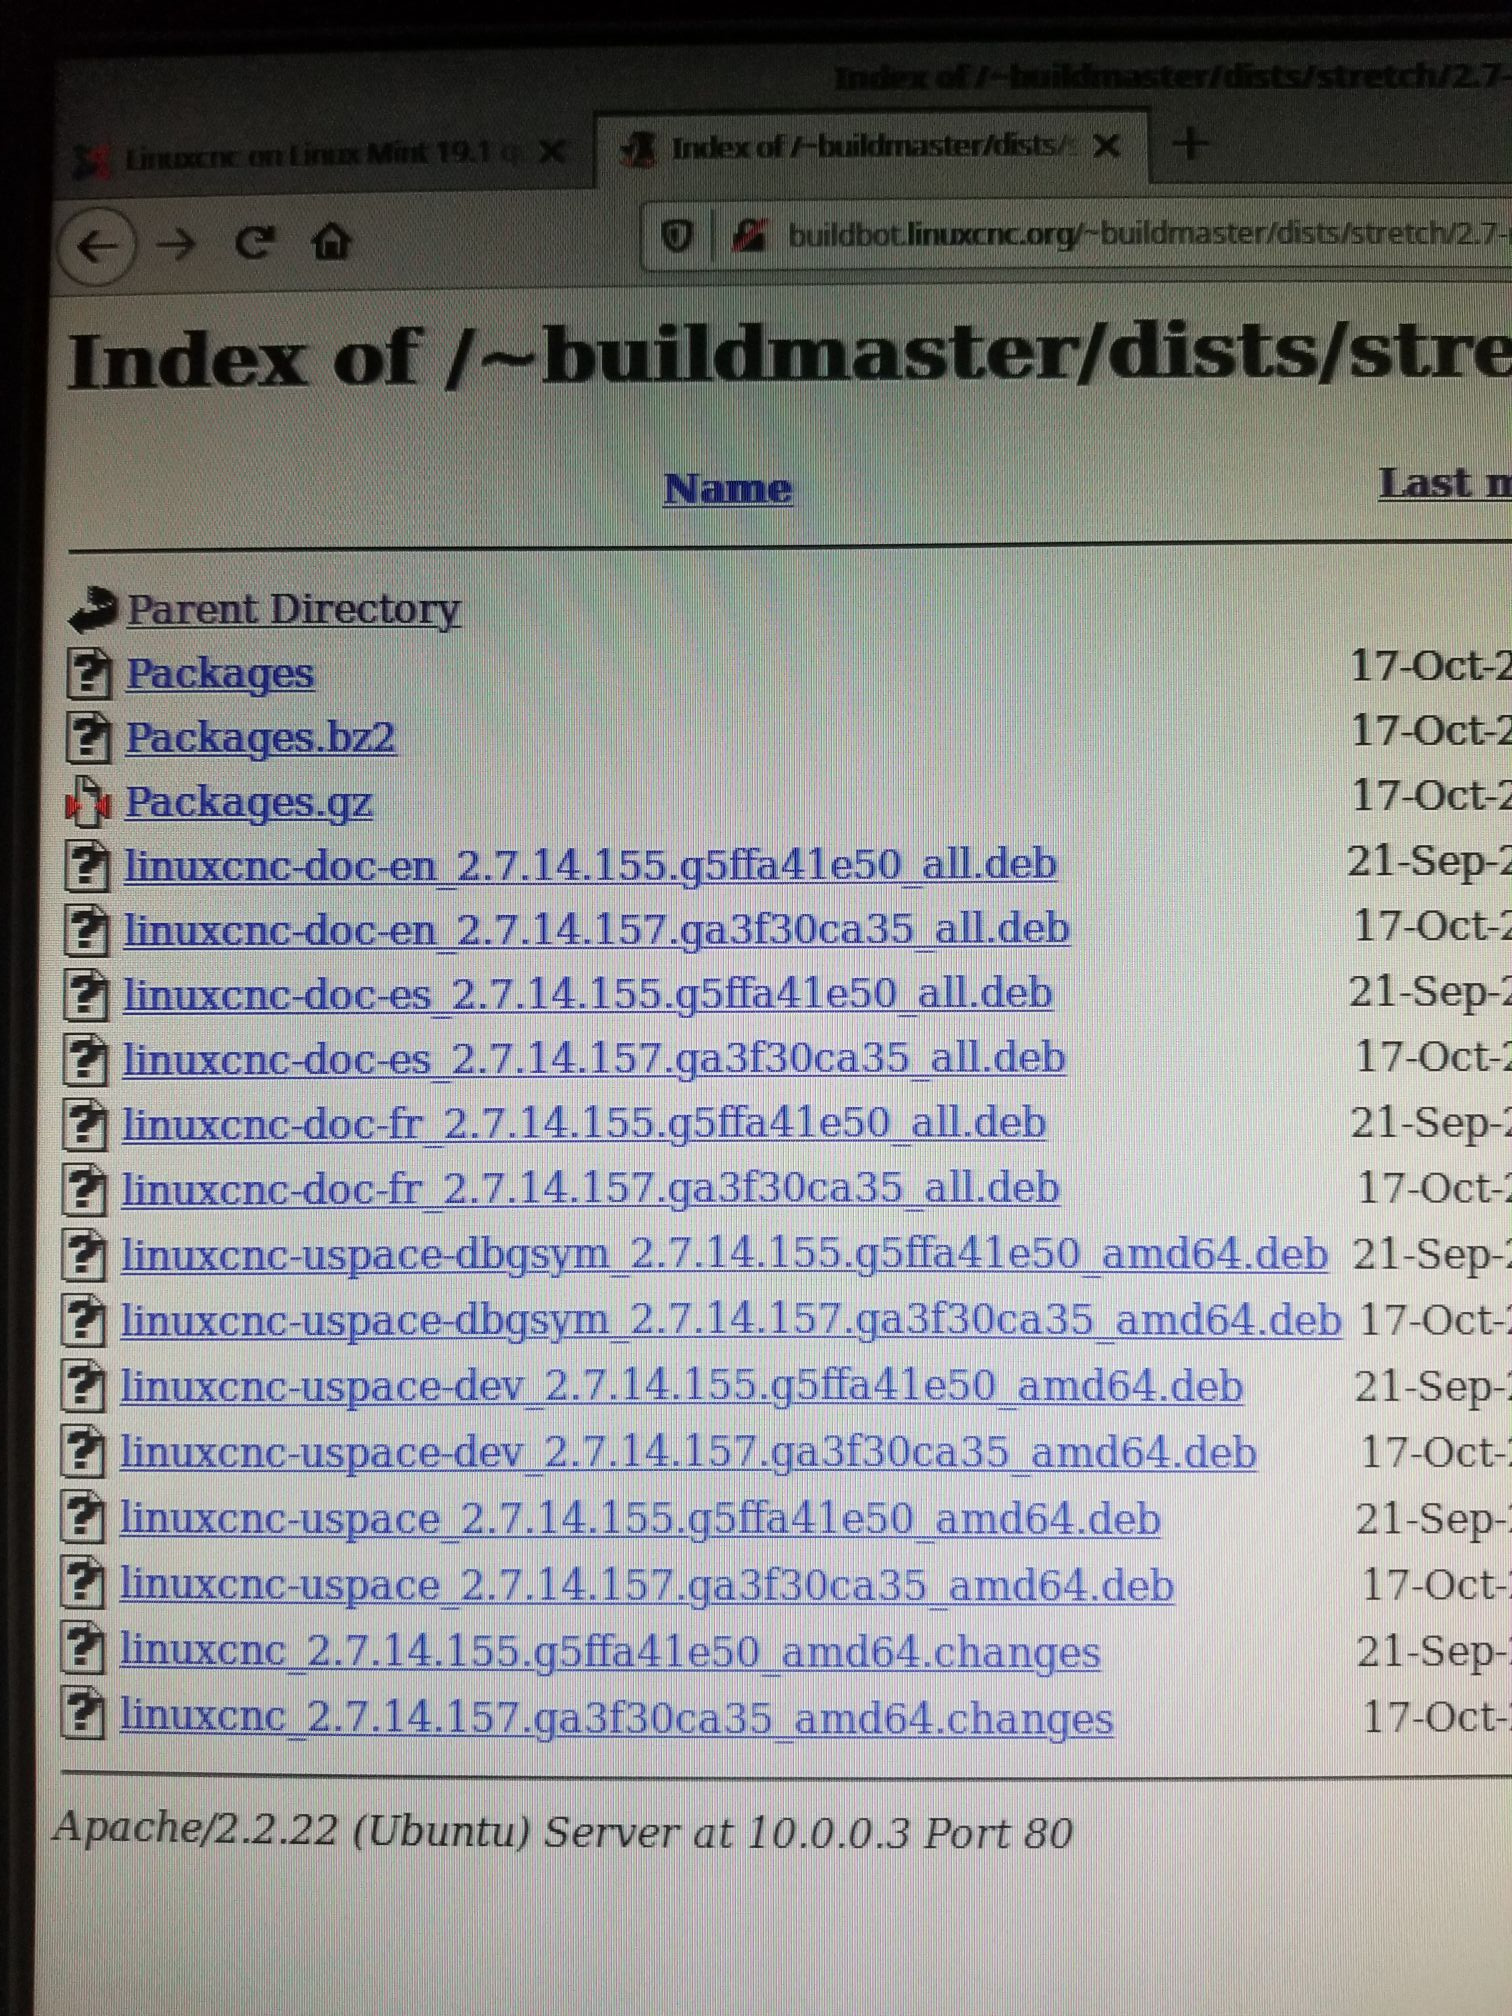Click the file icon beside Packages
The image size is (1512, 2016).
(88, 673)
